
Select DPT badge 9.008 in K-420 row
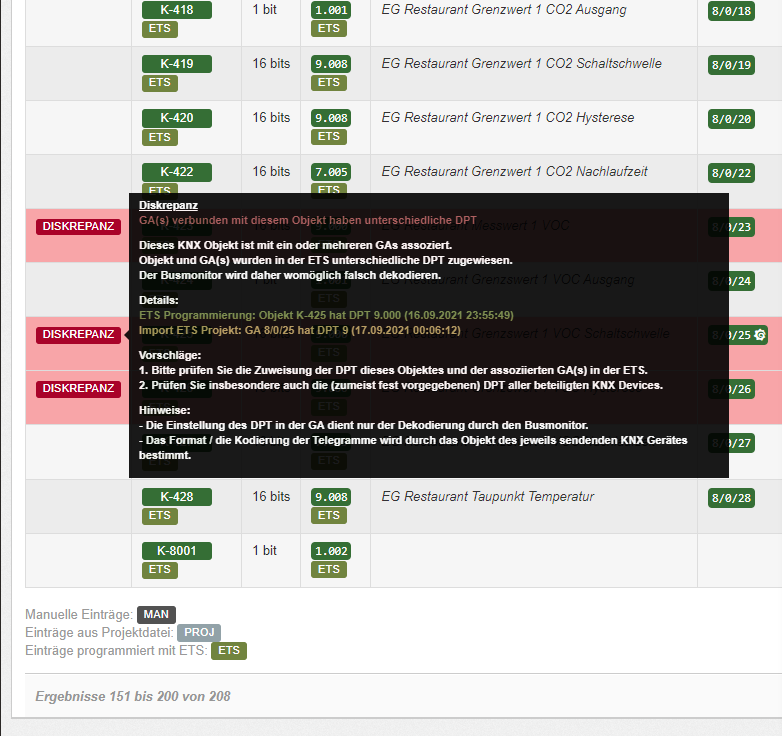coord(331,118)
